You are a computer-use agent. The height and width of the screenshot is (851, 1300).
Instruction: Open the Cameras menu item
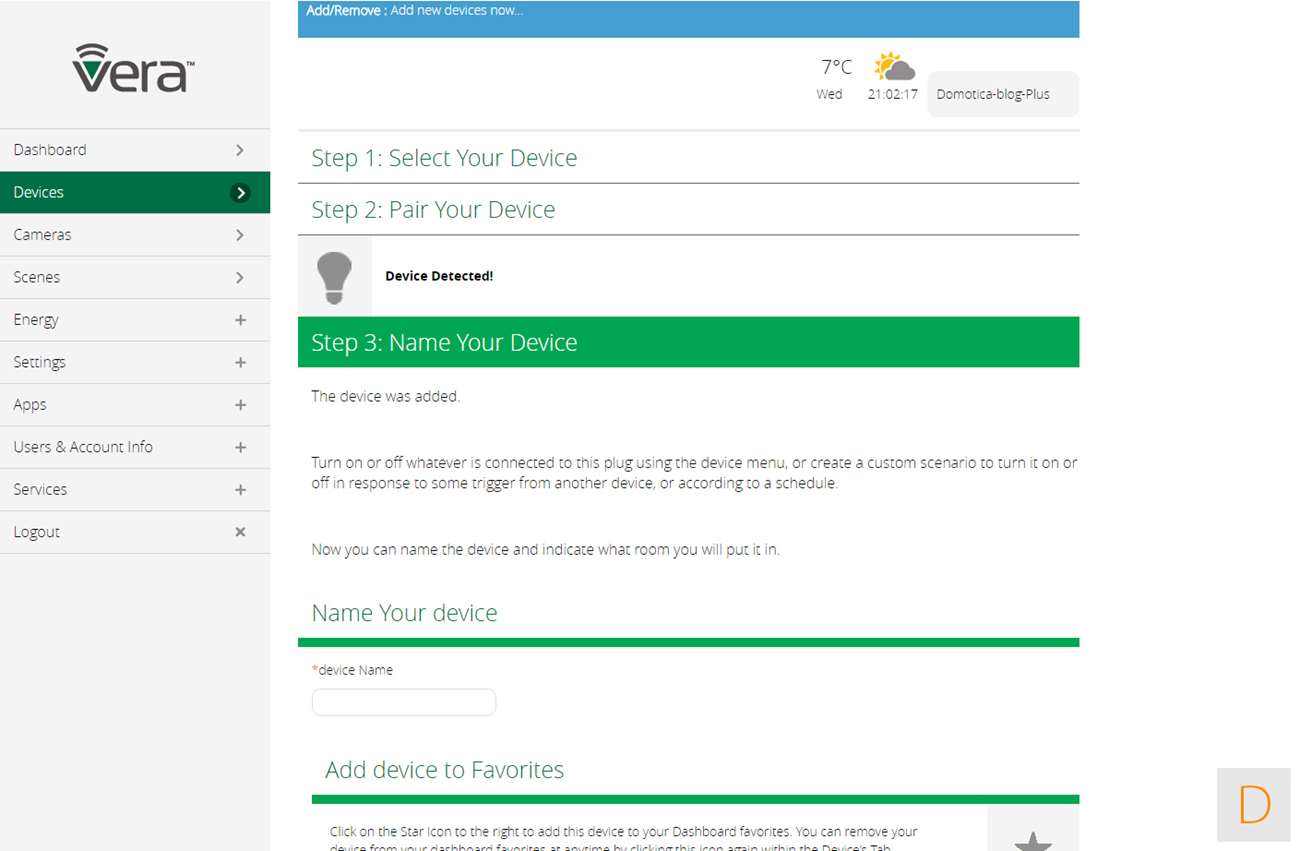click(x=43, y=235)
